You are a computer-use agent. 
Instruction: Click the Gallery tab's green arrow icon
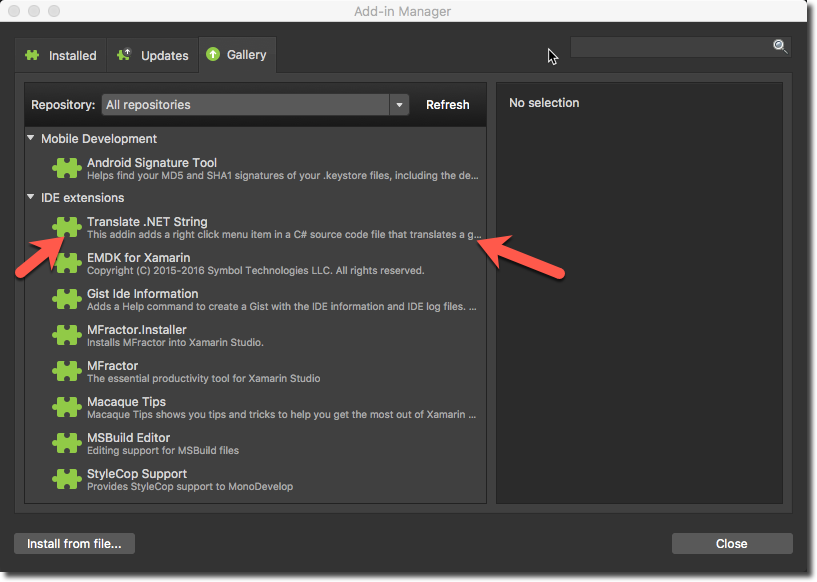[x=213, y=54]
